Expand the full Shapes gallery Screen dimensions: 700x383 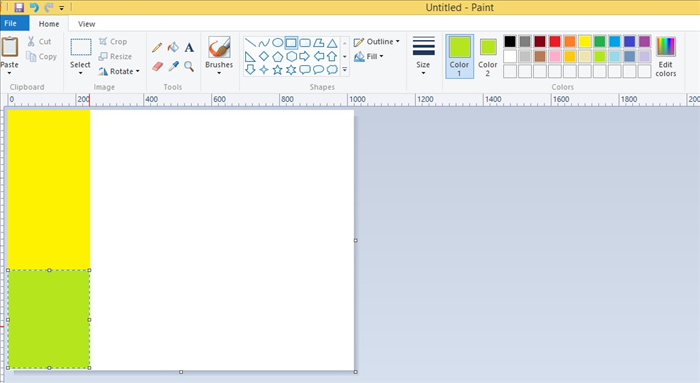click(345, 70)
